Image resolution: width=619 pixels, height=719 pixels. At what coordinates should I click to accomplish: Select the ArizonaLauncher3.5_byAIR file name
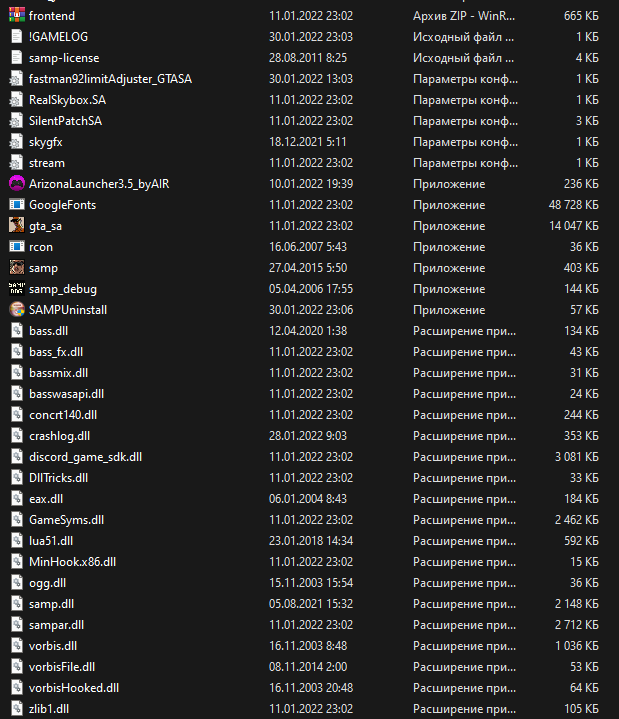99,184
